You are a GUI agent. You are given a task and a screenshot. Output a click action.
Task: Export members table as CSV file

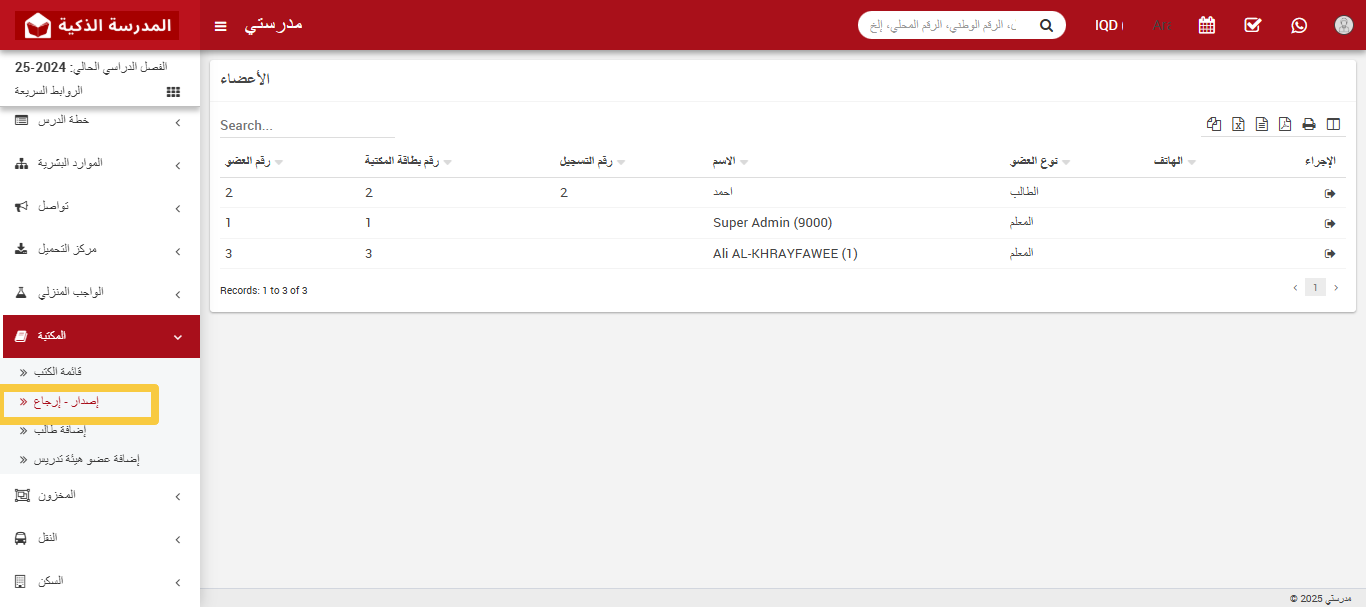pyautogui.click(x=1262, y=124)
